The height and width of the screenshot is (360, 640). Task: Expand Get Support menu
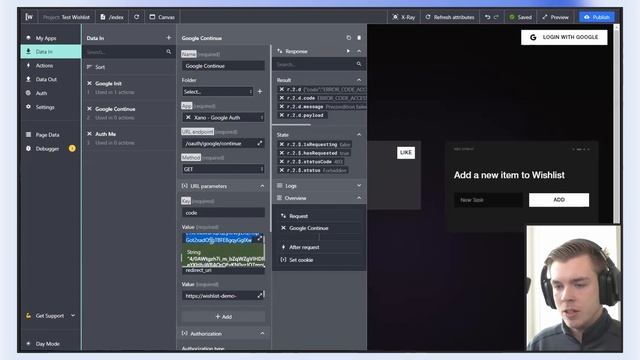pyautogui.click(x=51, y=316)
